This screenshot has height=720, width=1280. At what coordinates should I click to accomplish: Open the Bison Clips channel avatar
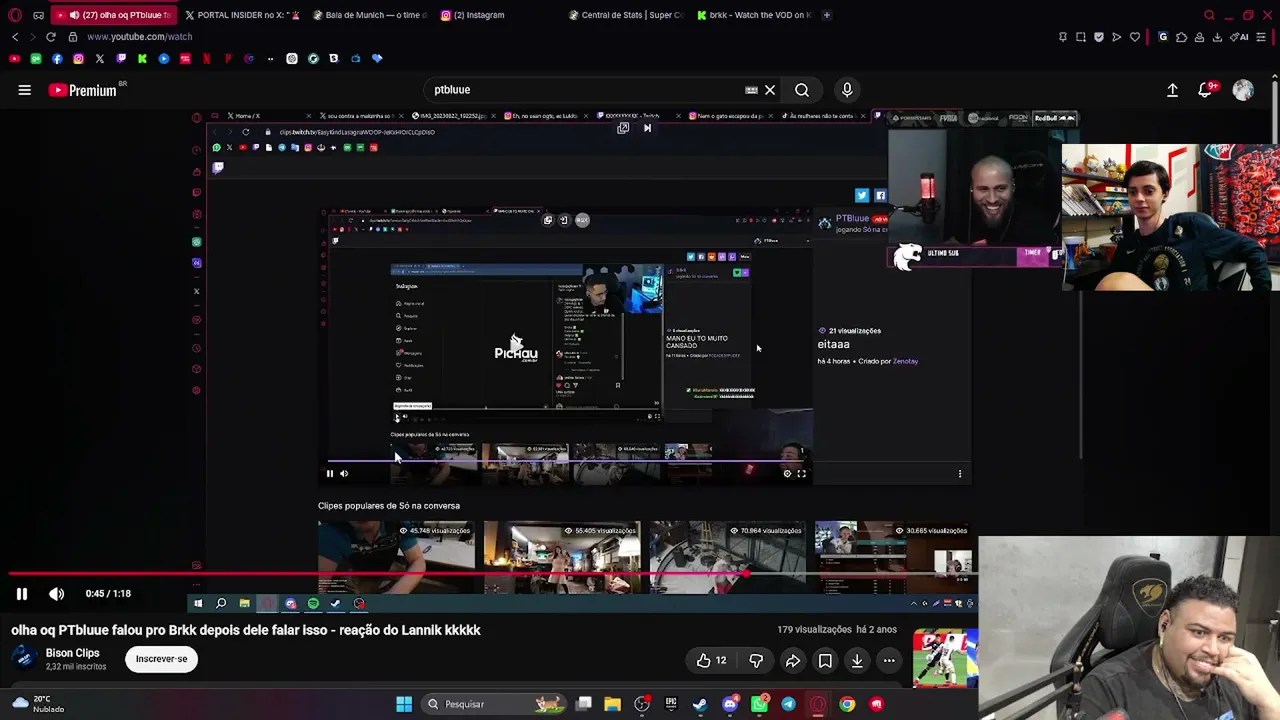tap(24, 658)
